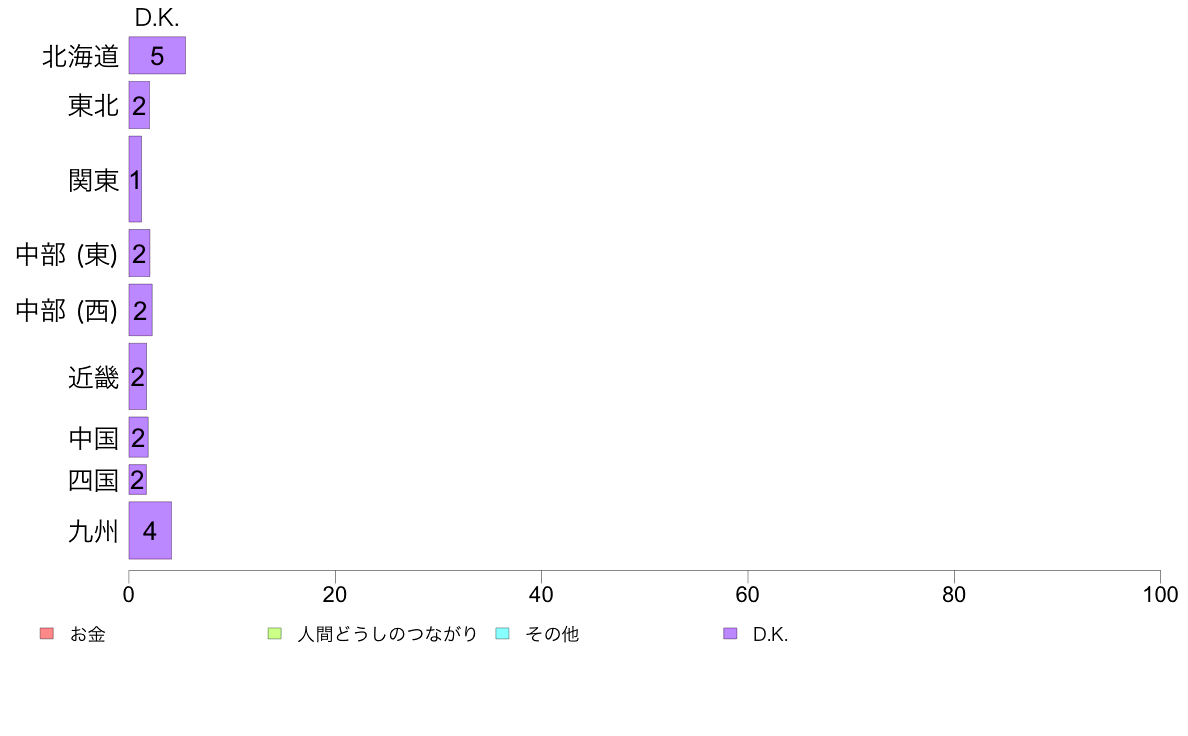Click the 九州 axis label
Screen dimensions: 1188x736
(x=93, y=532)
